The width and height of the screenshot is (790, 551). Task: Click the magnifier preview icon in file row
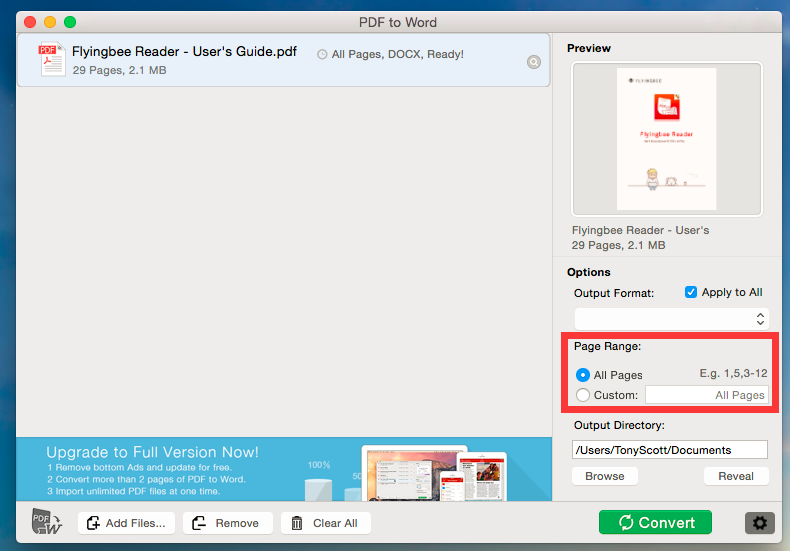click(534, 62)
